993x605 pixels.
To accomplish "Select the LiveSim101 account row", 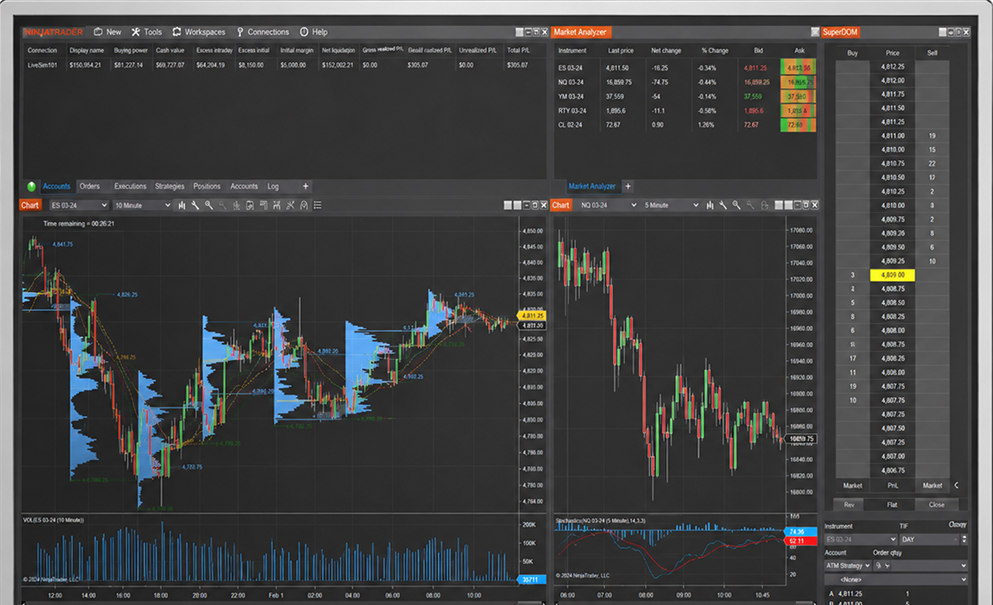I will point(284,65).
